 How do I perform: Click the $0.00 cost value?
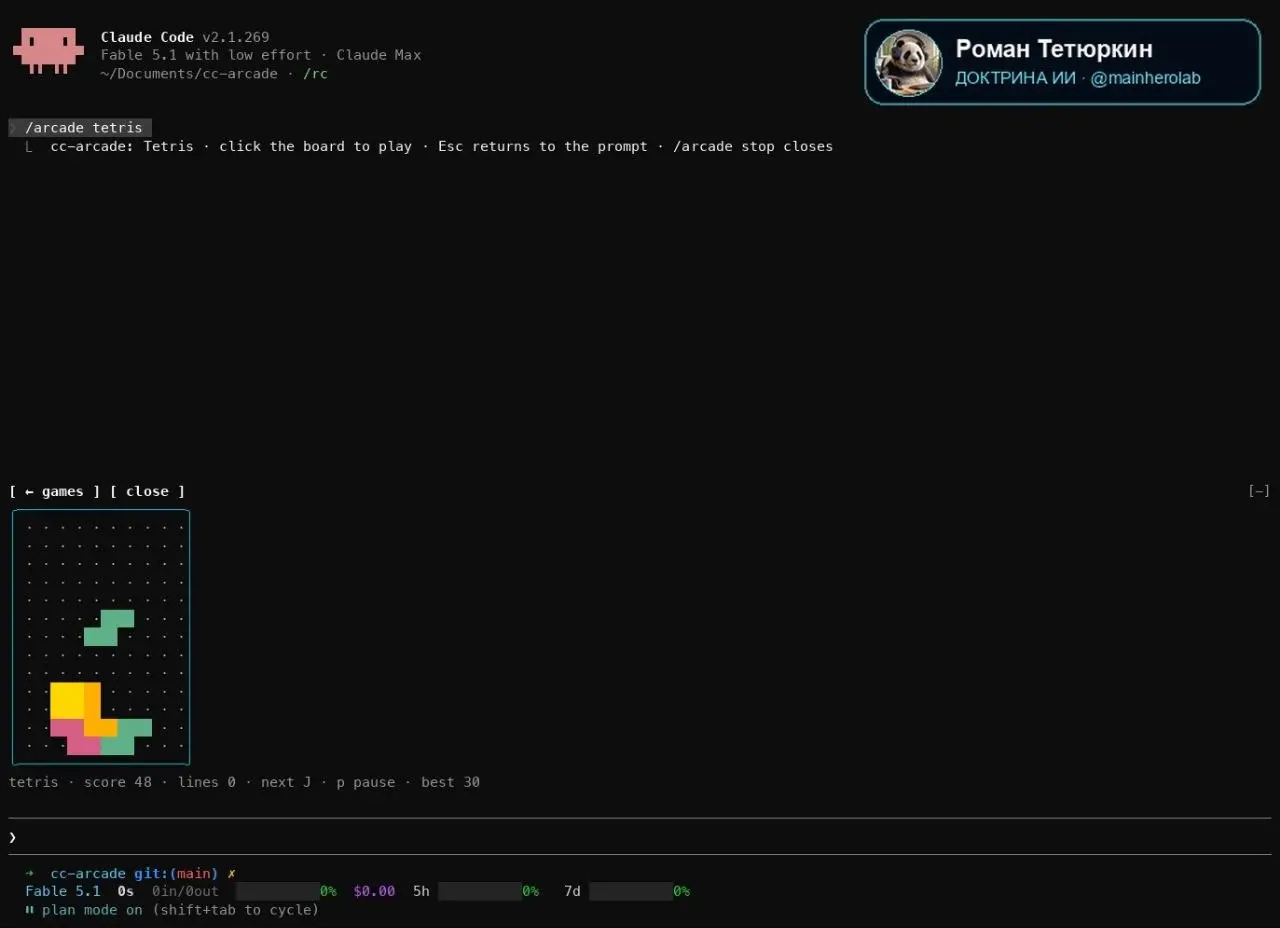(x=374, y=891)
